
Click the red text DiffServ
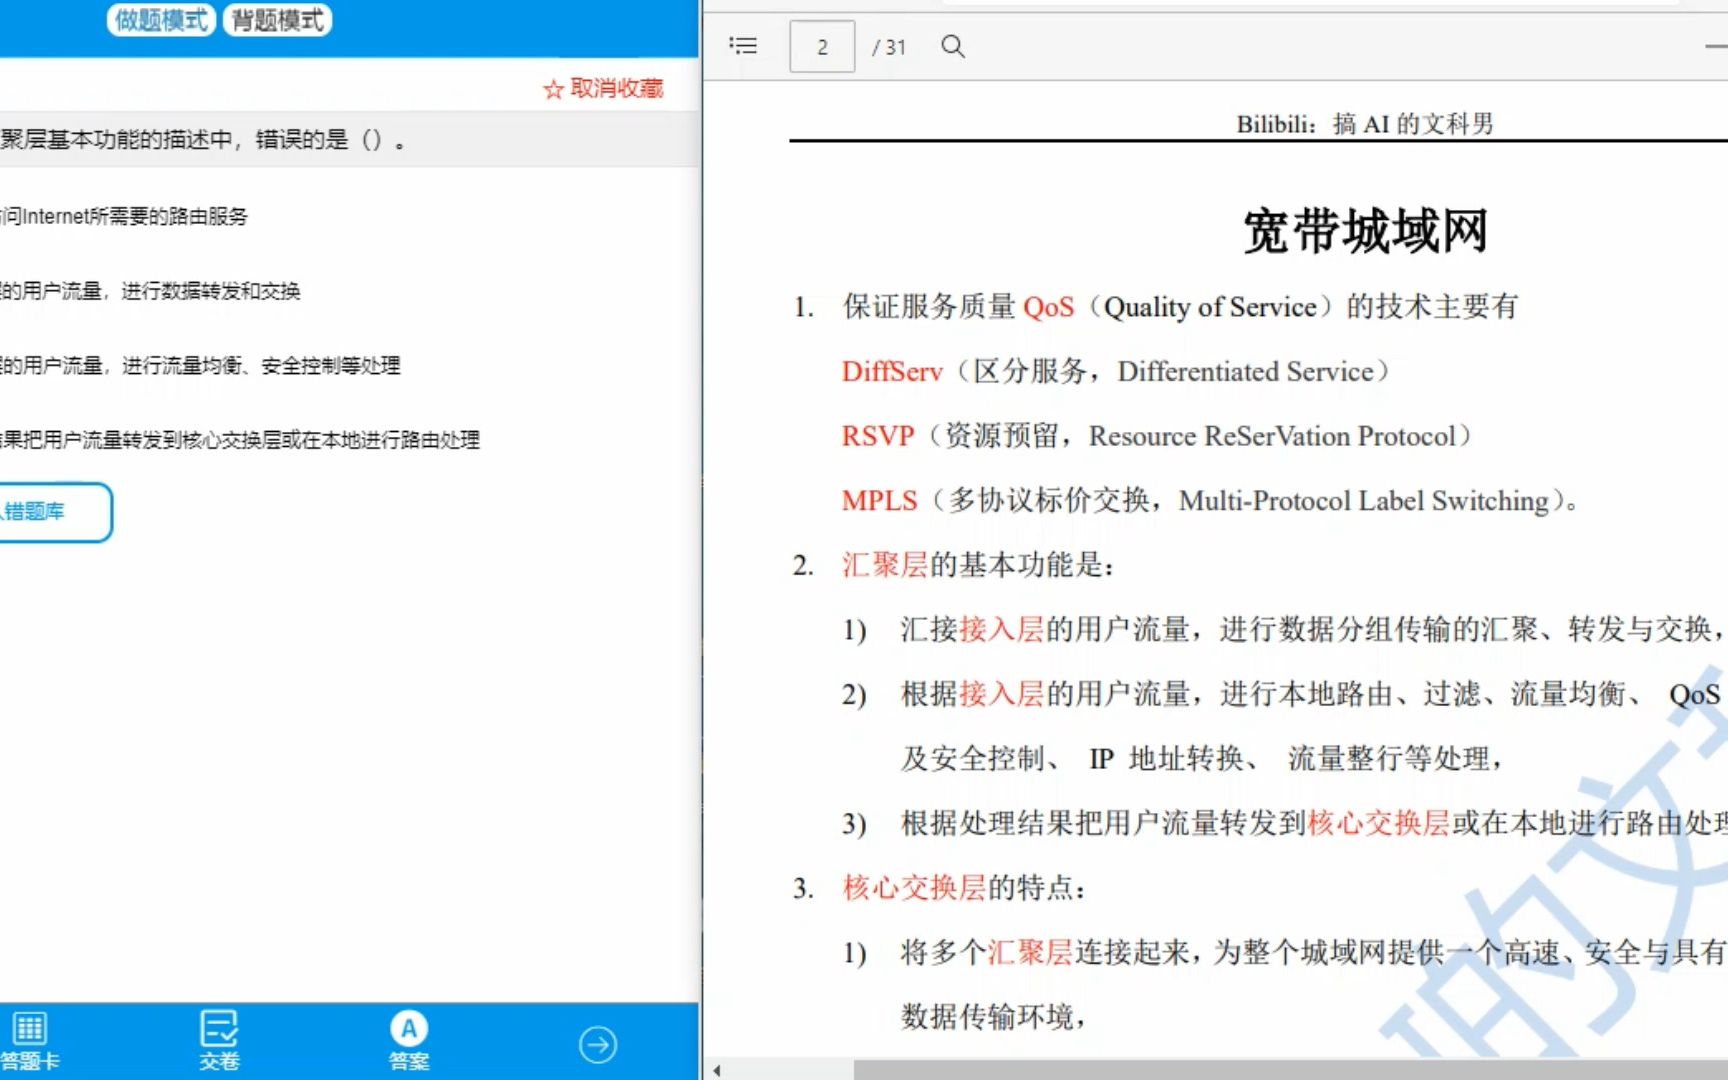(892, 372)
